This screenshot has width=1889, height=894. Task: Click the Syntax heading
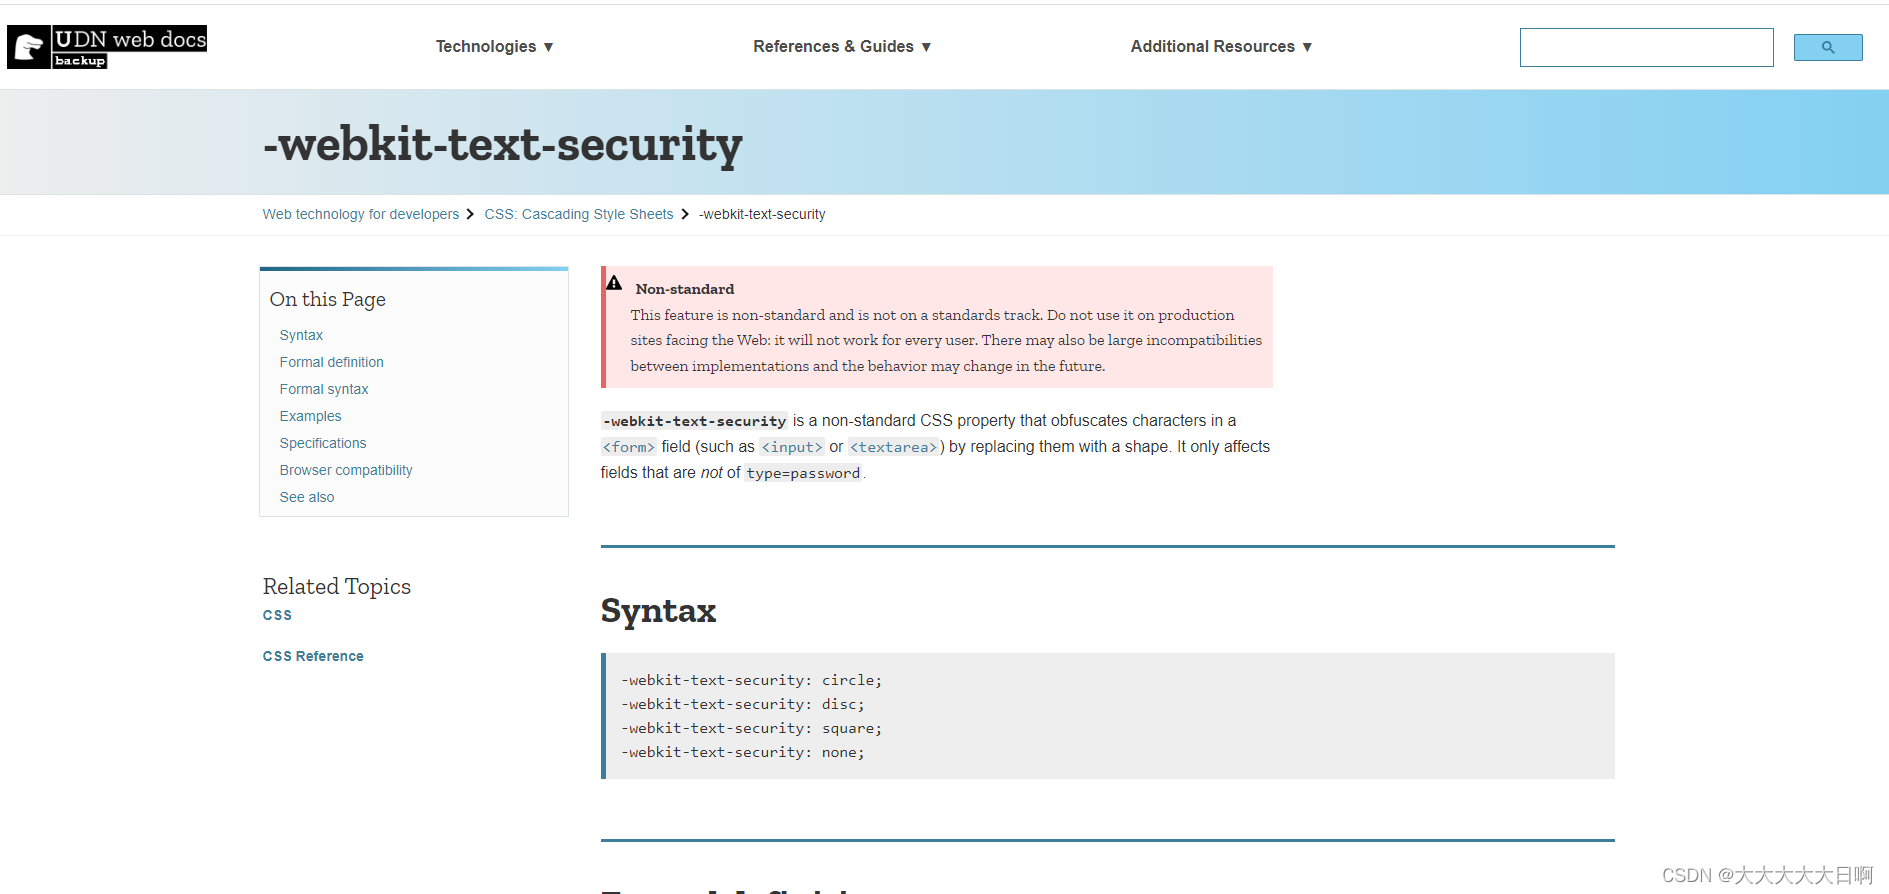click(x=658, y=610)
